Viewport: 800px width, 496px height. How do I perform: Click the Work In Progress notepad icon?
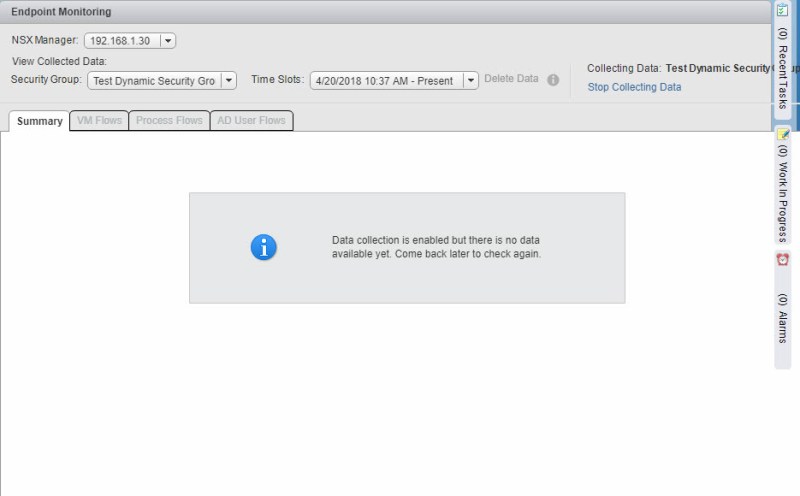pyautogui.click(x=783, y=134)
